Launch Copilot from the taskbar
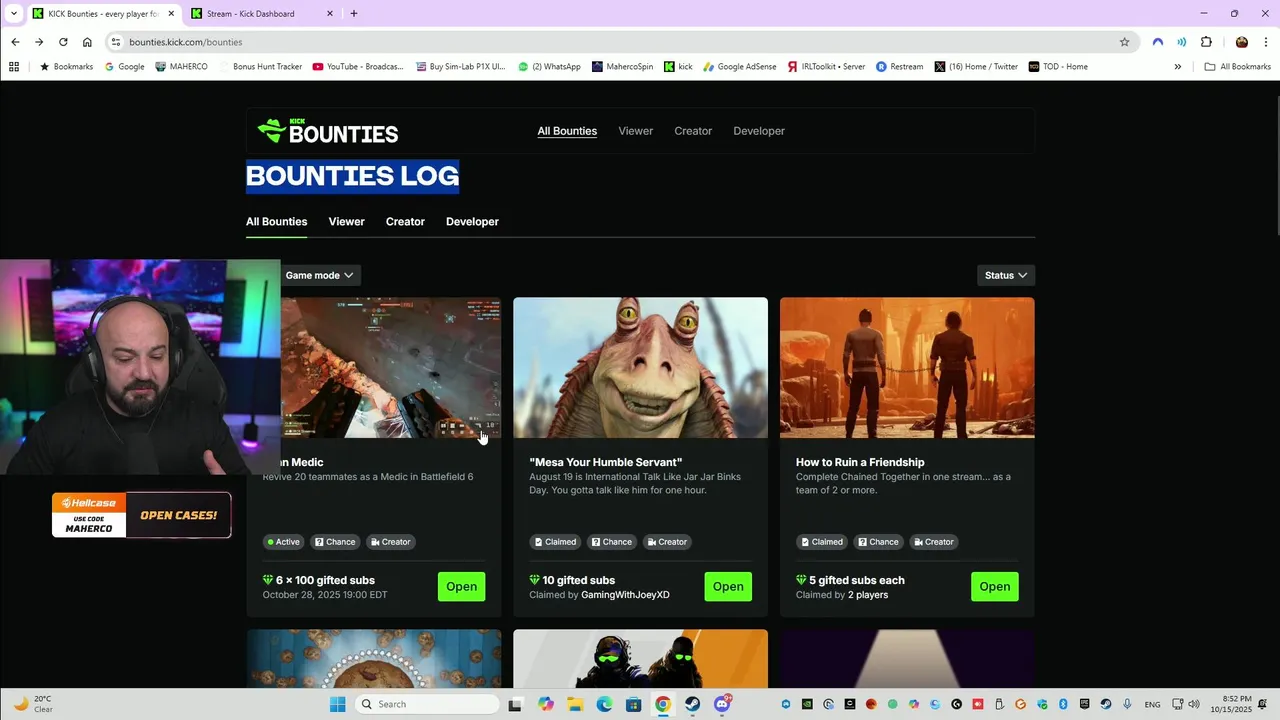Viewport: 1280px width, 720px height. click(x=546, y=704)
